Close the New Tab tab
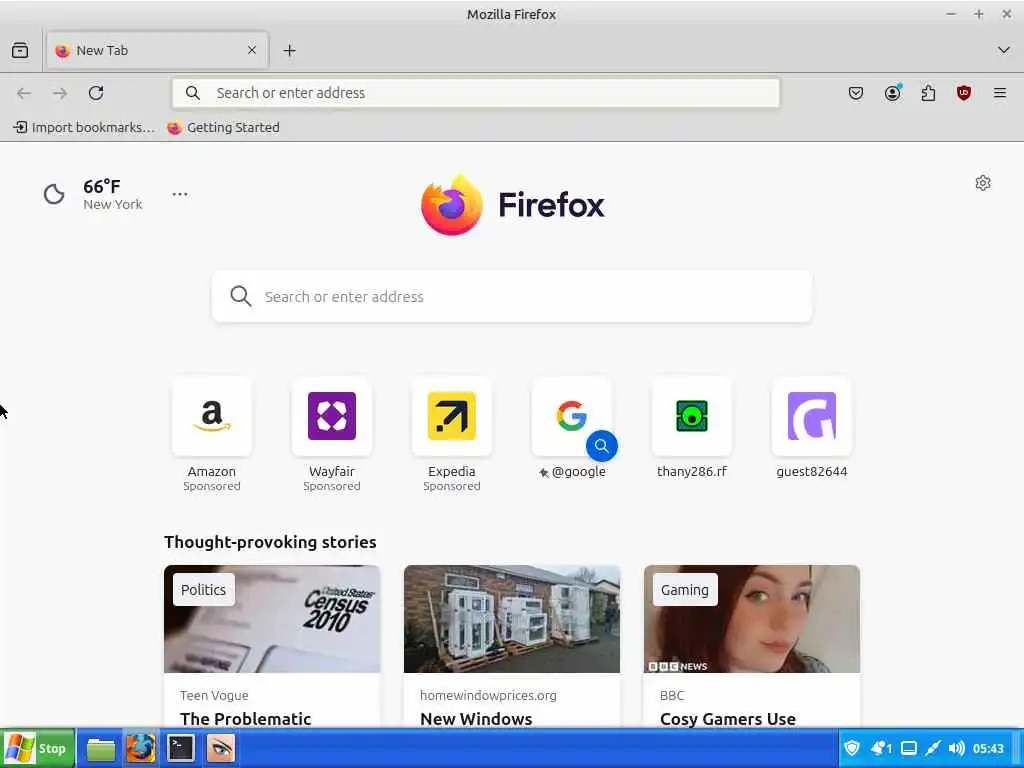 [x=252, y=50]
